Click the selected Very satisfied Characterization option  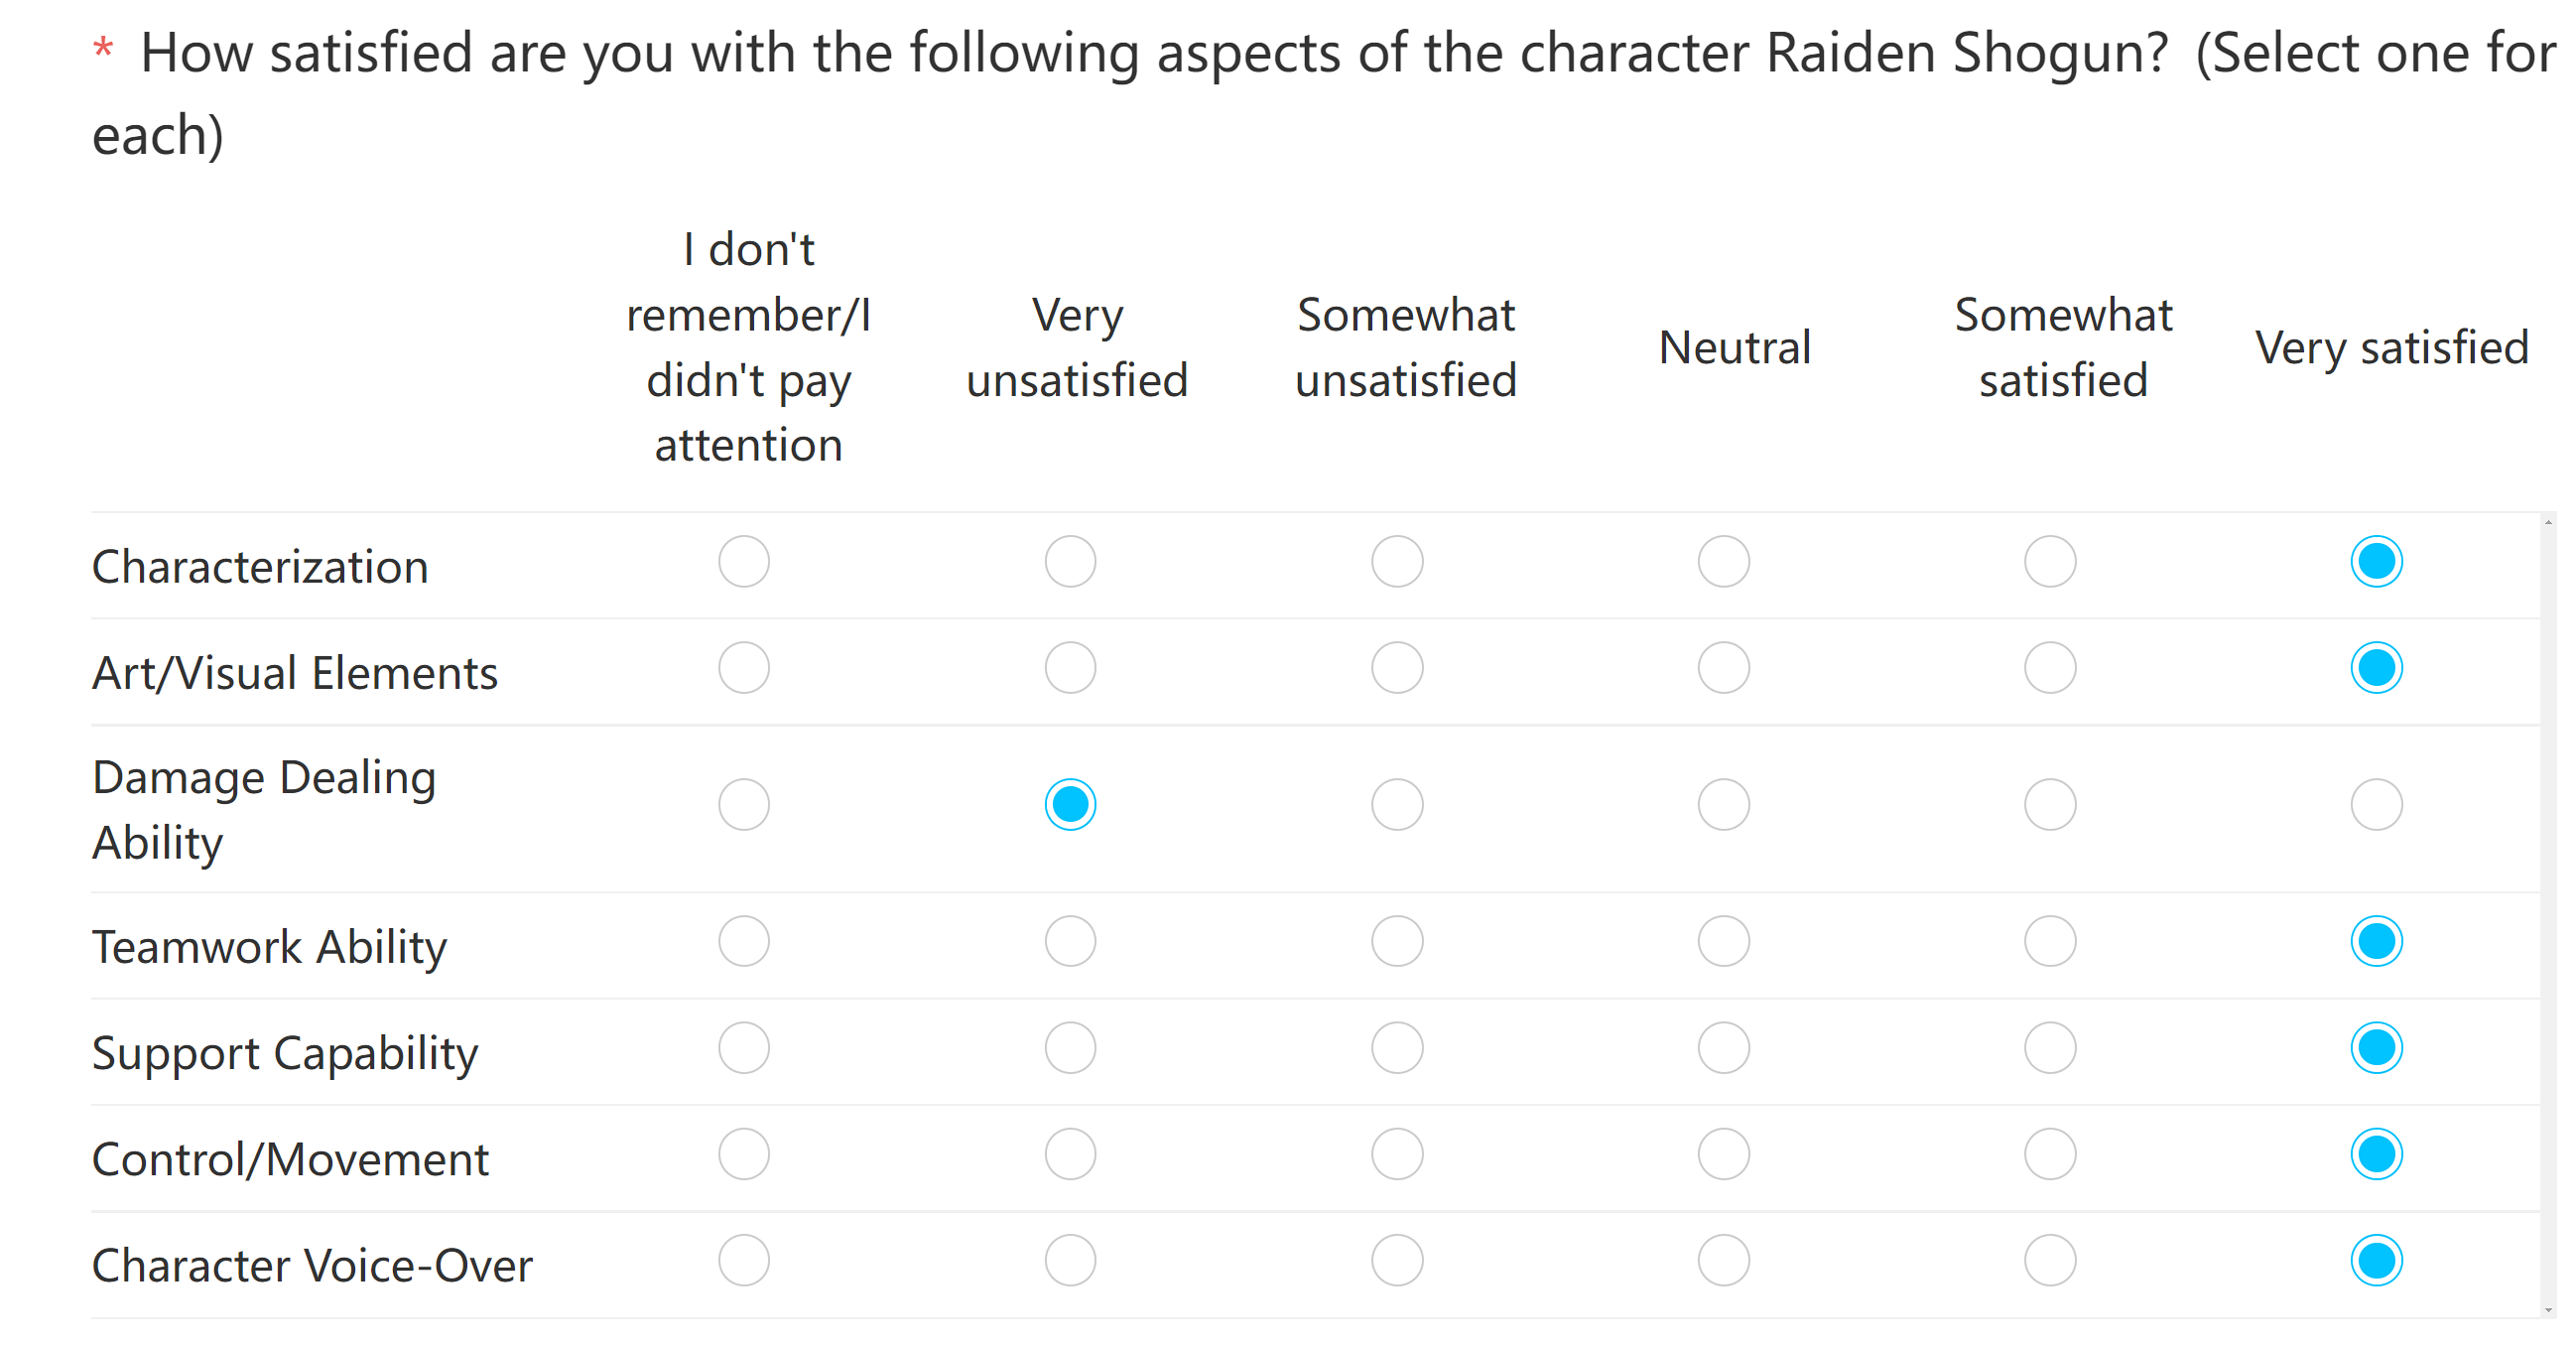2377,561
